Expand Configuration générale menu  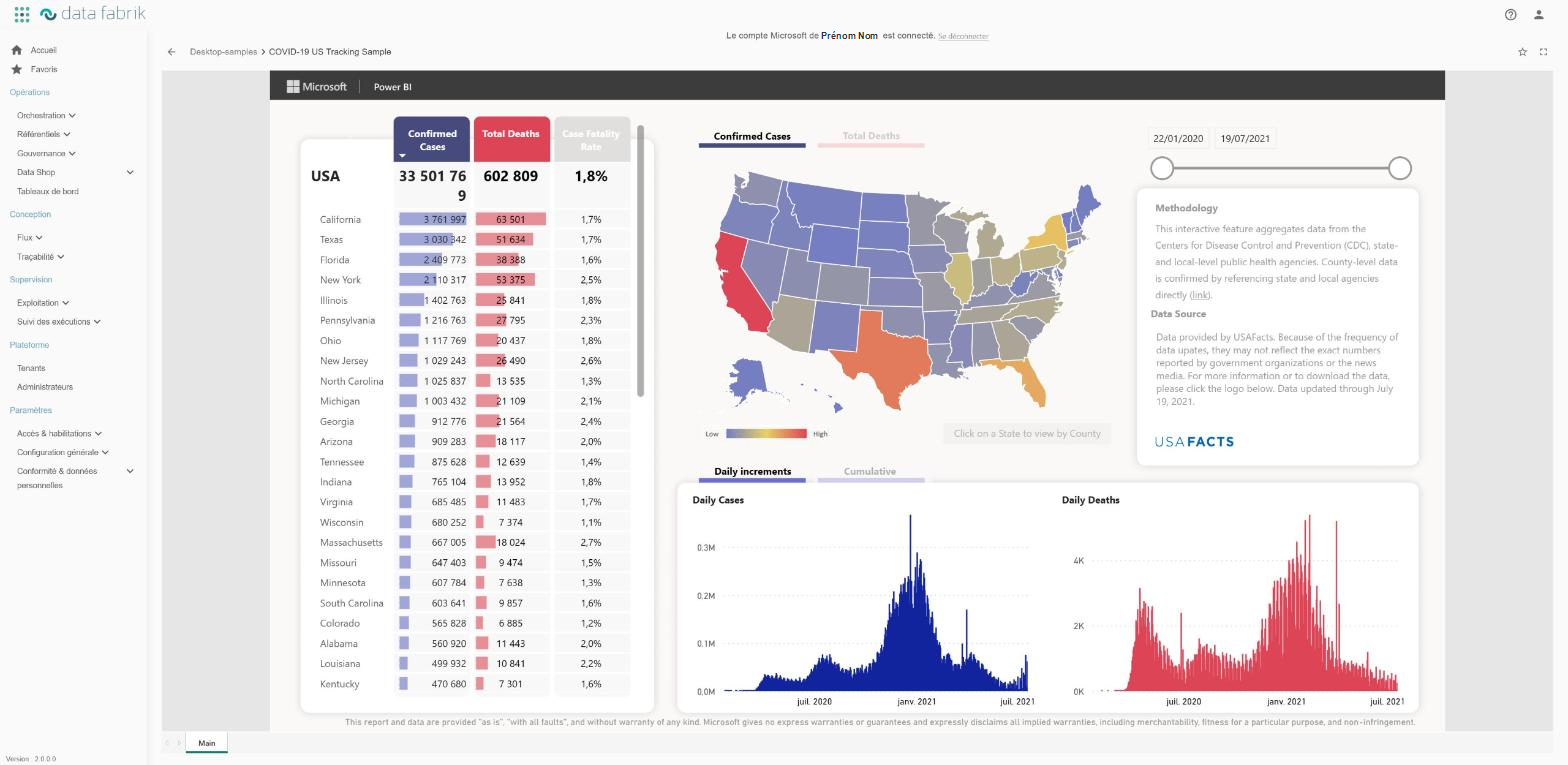click(x=63, y=452)
